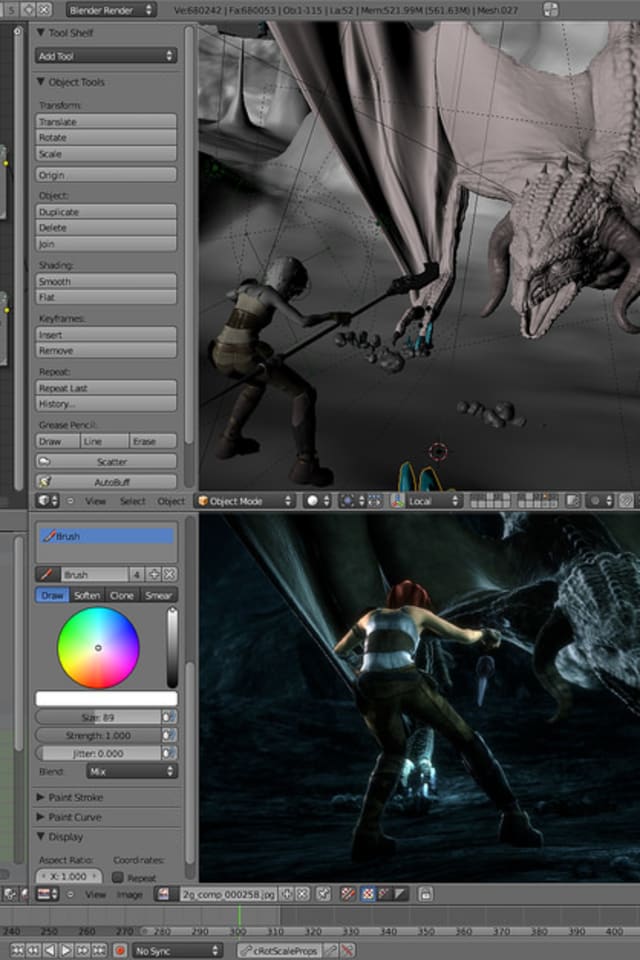Click the Duplicate button
The height and width of the screenshot is (960, 640).
pyautogui.click(x=106, y=212)
